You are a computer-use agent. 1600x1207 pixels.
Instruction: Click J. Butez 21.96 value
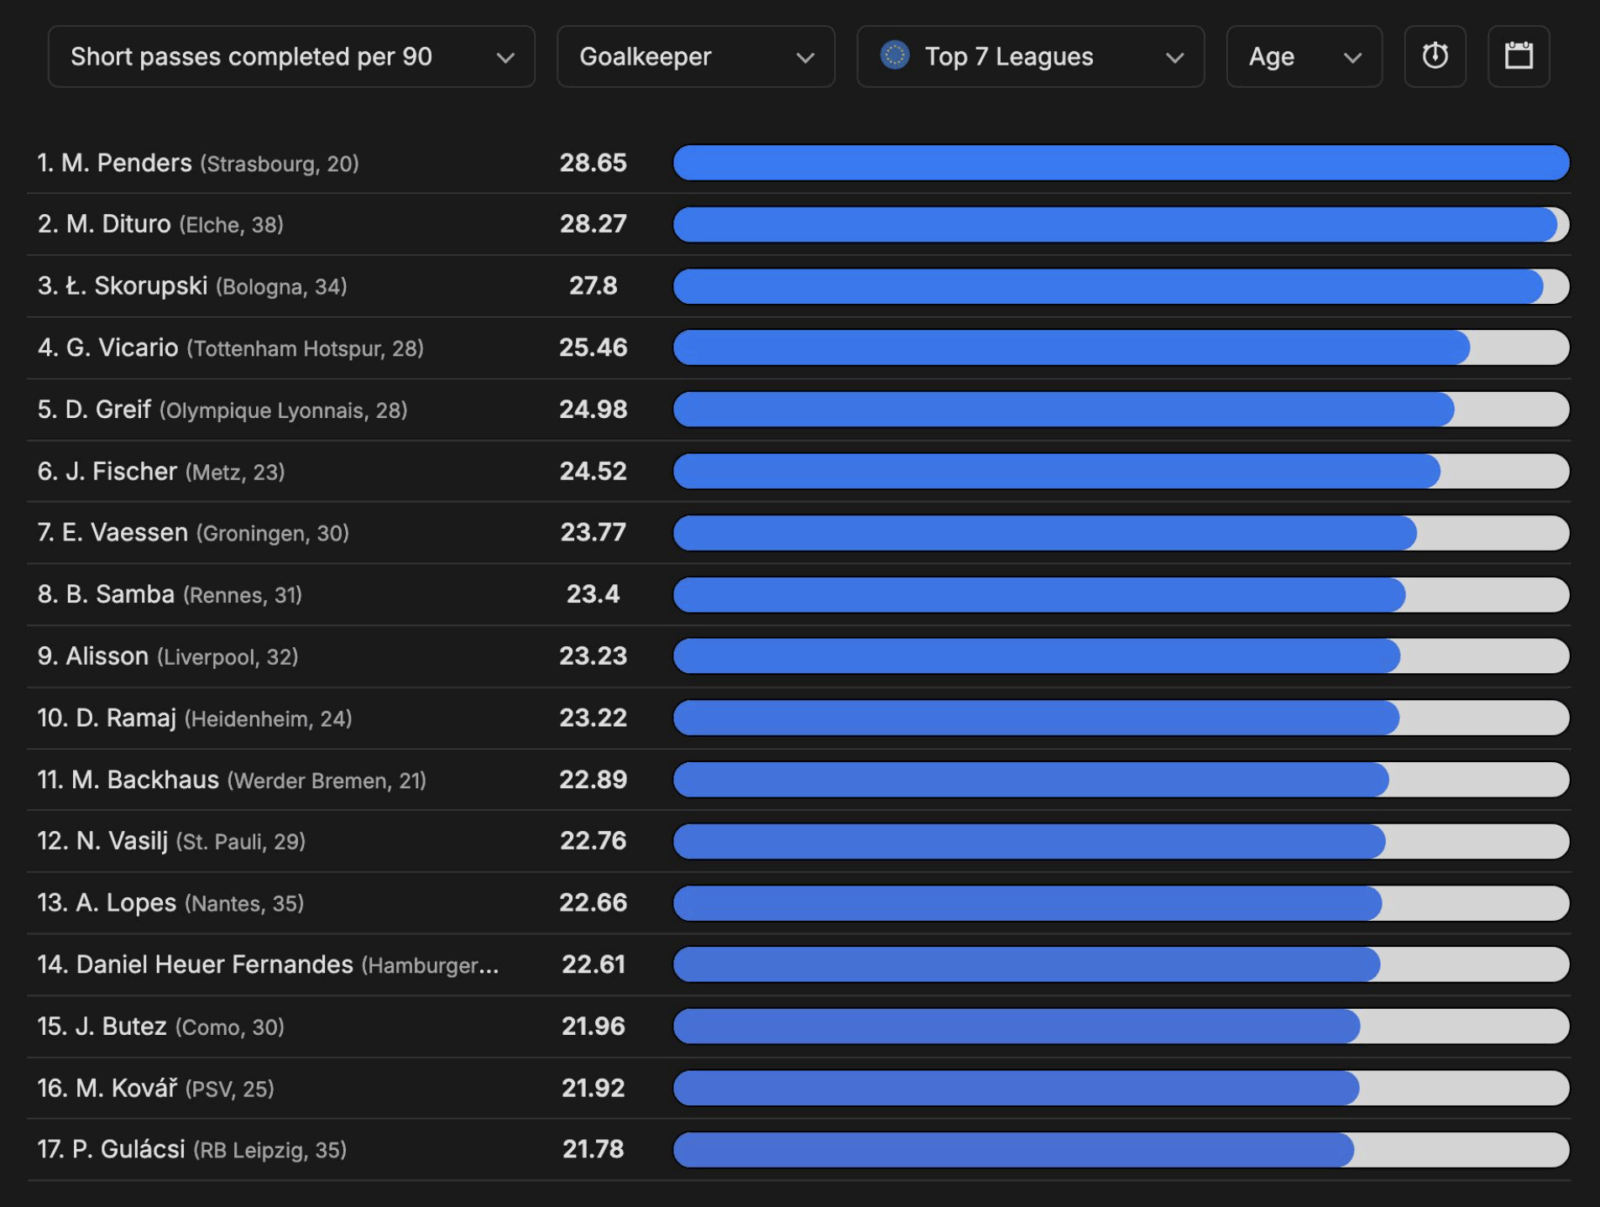pos(593,1027)
